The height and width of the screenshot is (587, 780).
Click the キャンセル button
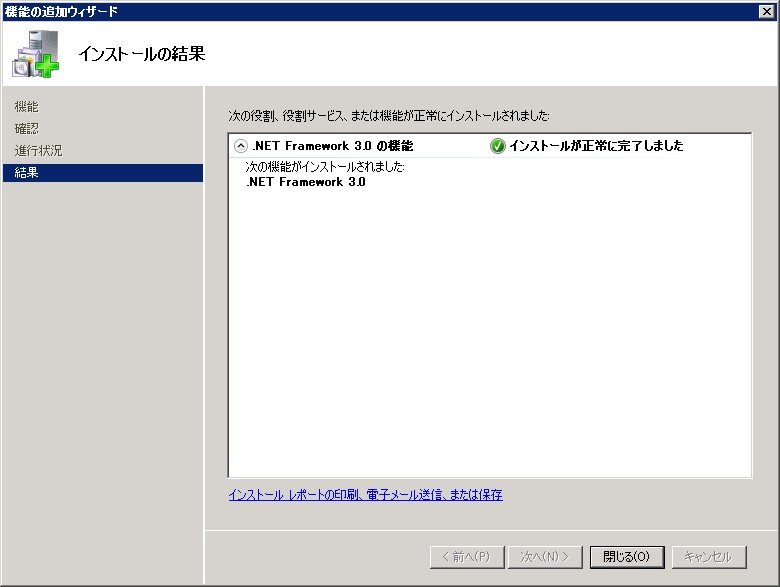(x=709, y=556)
